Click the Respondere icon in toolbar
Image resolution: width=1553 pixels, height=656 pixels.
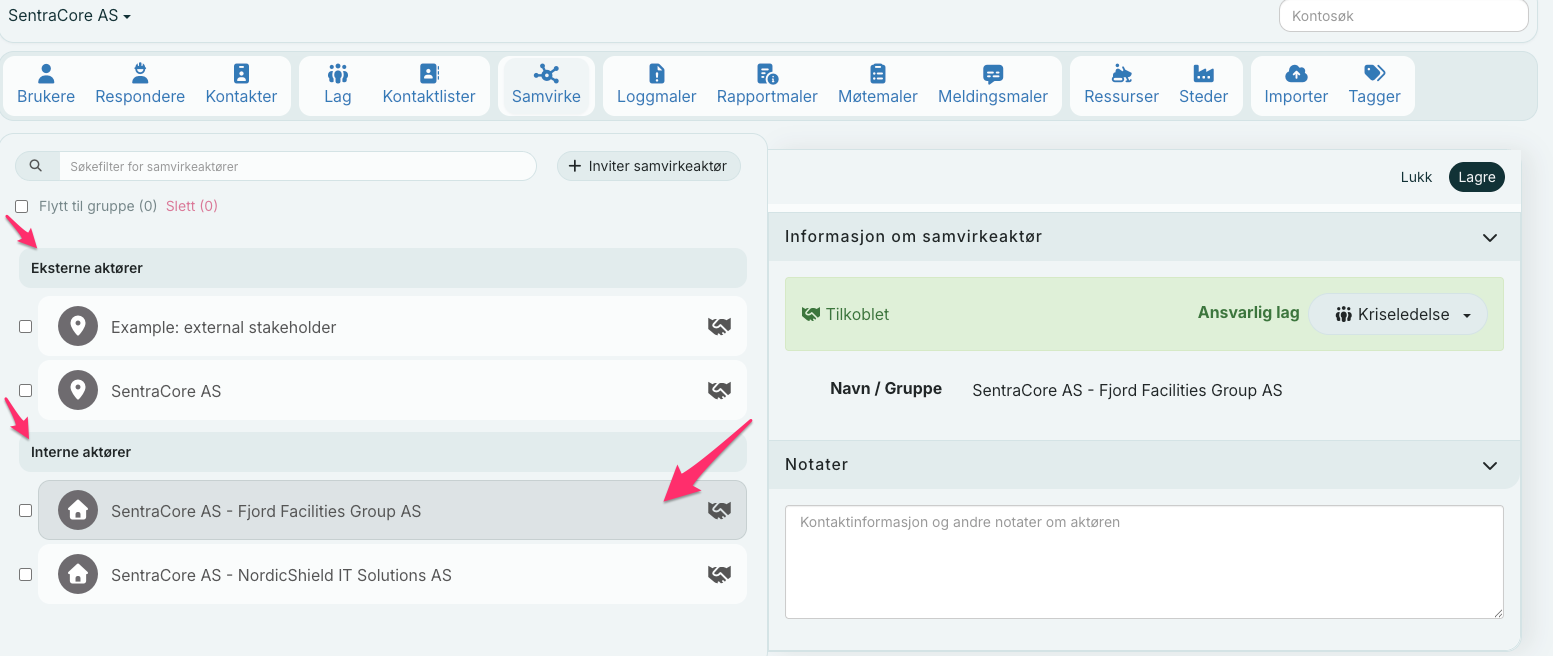pyautogui.click(x=140, y=74)
